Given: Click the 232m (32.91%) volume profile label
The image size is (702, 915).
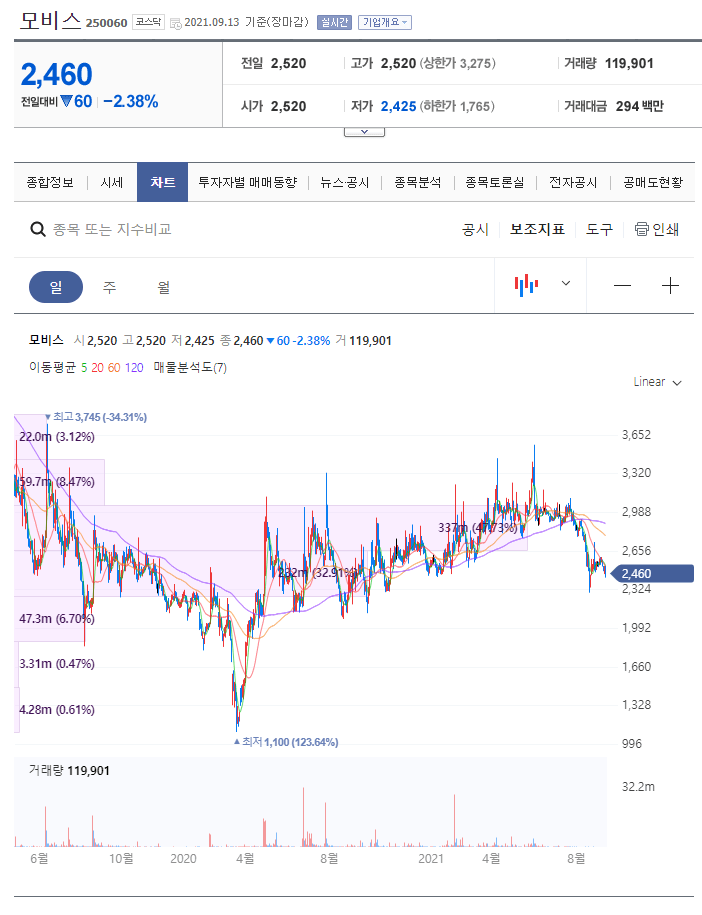Looking at the screenshot, I should [317, 573].
